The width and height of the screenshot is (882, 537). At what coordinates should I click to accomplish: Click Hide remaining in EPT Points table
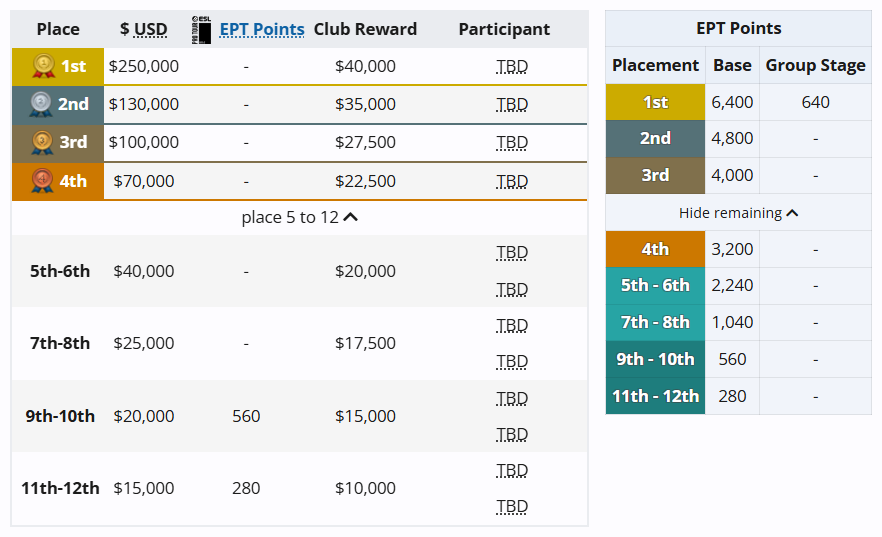point(738,212)
